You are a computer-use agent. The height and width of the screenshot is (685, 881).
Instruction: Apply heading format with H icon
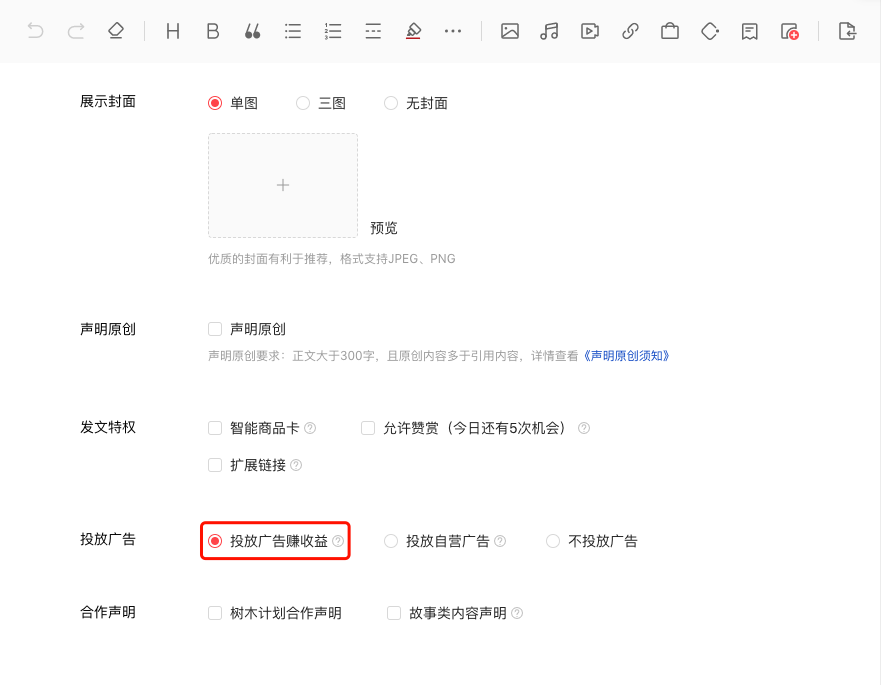(x=172, y=31)
